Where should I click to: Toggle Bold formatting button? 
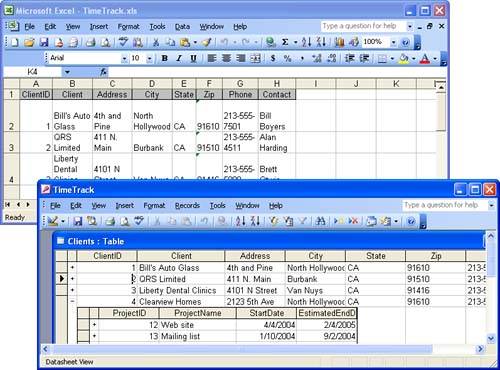pyautogui.click(x=164, y=58)
